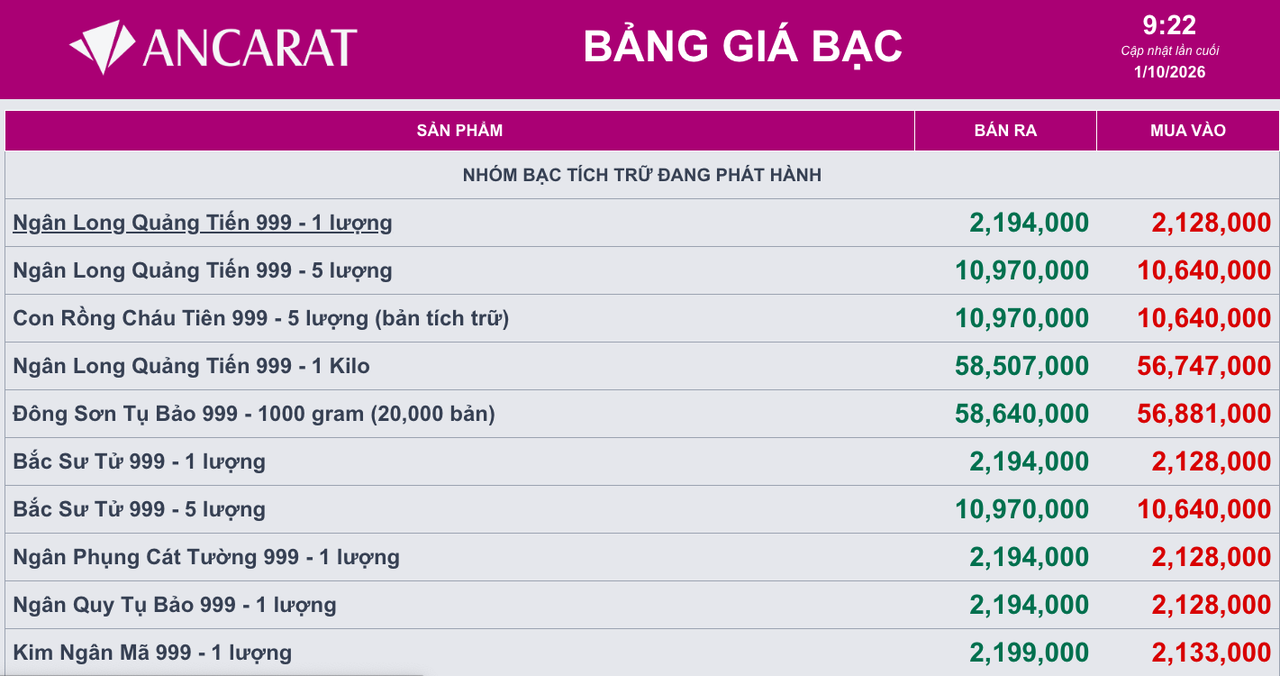The height and width of the screenshot is (676, 1280).
Task: Click the BẢNG GIÁ BẠC title
Action: click(x=743, y=46)
